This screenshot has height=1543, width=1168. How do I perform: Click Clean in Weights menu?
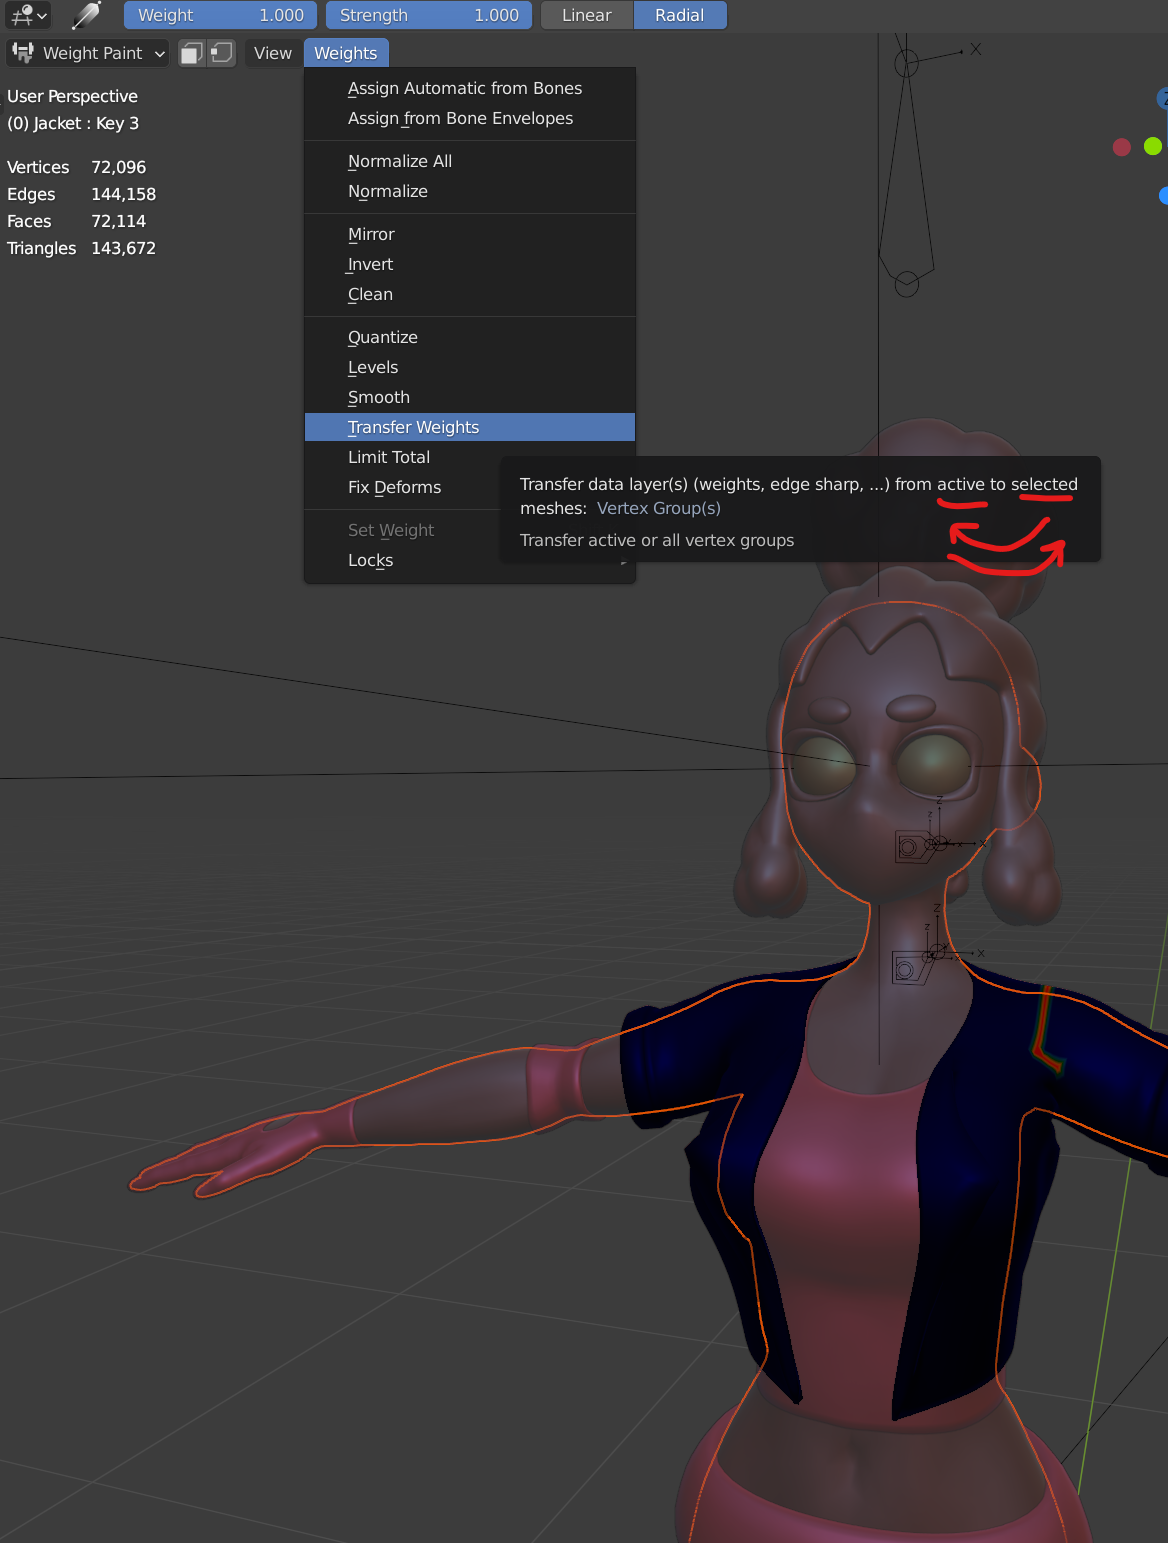(x=470, y=294)
